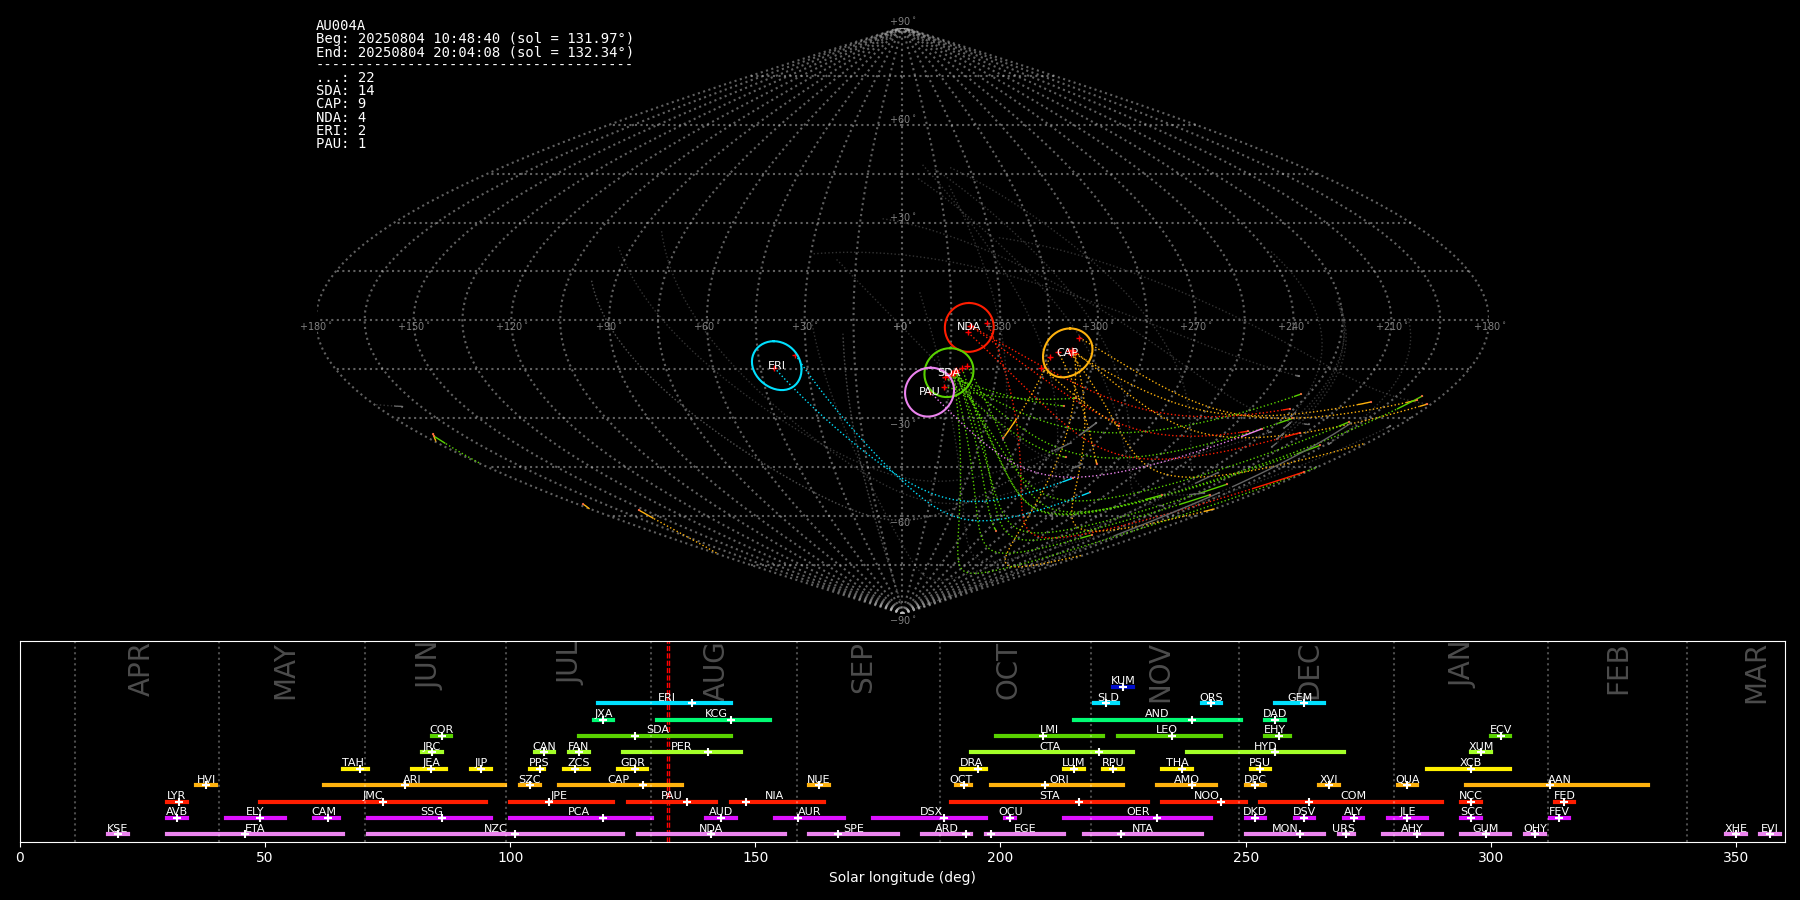Image resolution: width=1800 pixels, height=900 pixels.
Task: Click the KSE shower marker in the timeline
Action: click(x=118, y=834)
